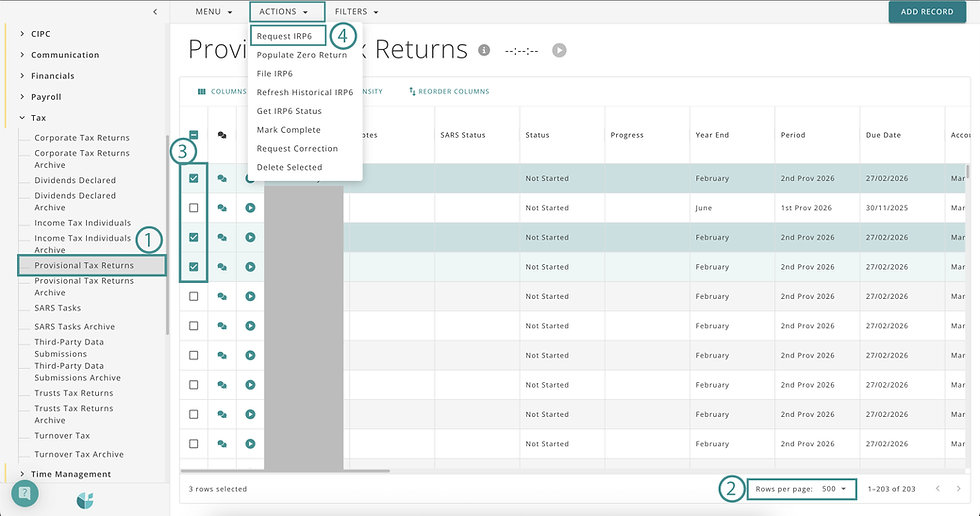980x516 pixels.
Task: Go to the previous page arrow
Action: 938,489
